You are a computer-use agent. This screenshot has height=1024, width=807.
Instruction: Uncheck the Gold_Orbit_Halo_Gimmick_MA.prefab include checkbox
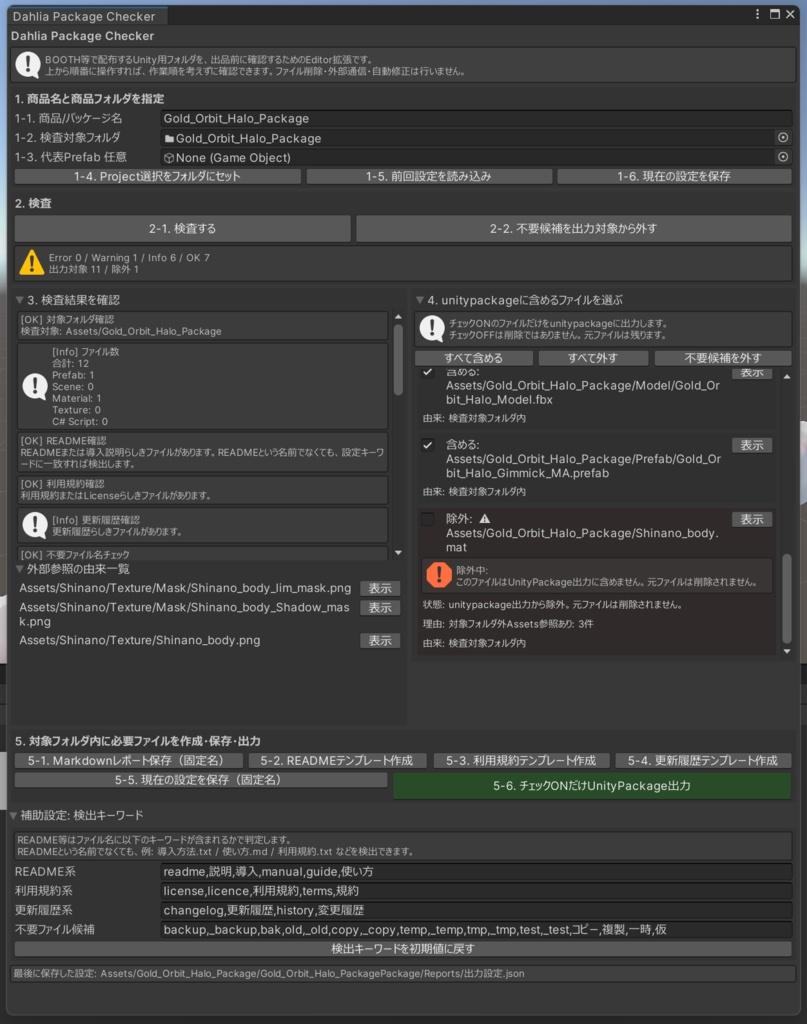pyautogui.click(x=428, y=445)
